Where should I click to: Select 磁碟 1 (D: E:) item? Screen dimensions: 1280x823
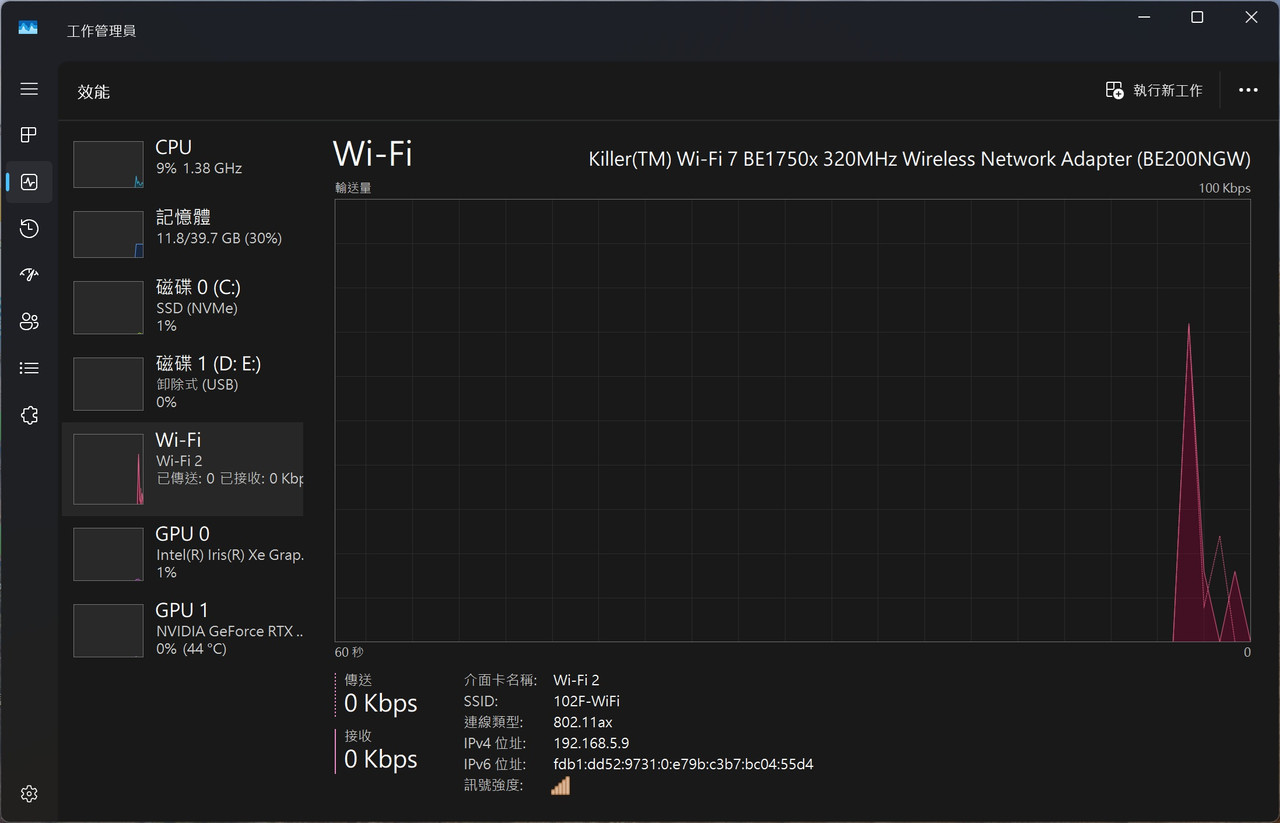[183, 384]
